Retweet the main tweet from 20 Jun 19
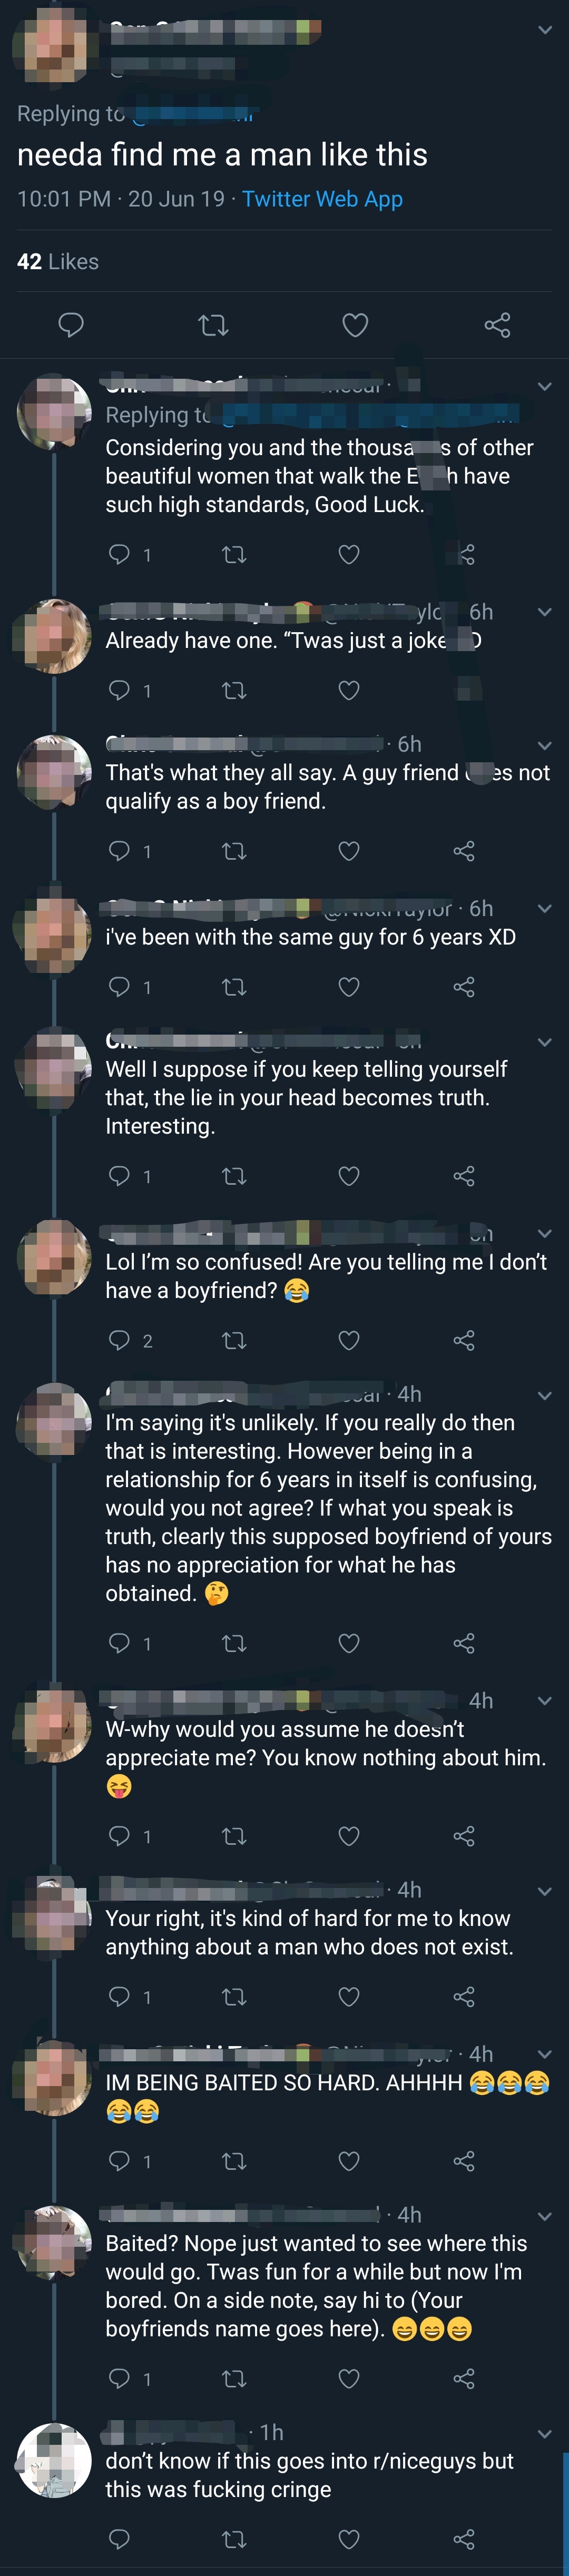 214,324
